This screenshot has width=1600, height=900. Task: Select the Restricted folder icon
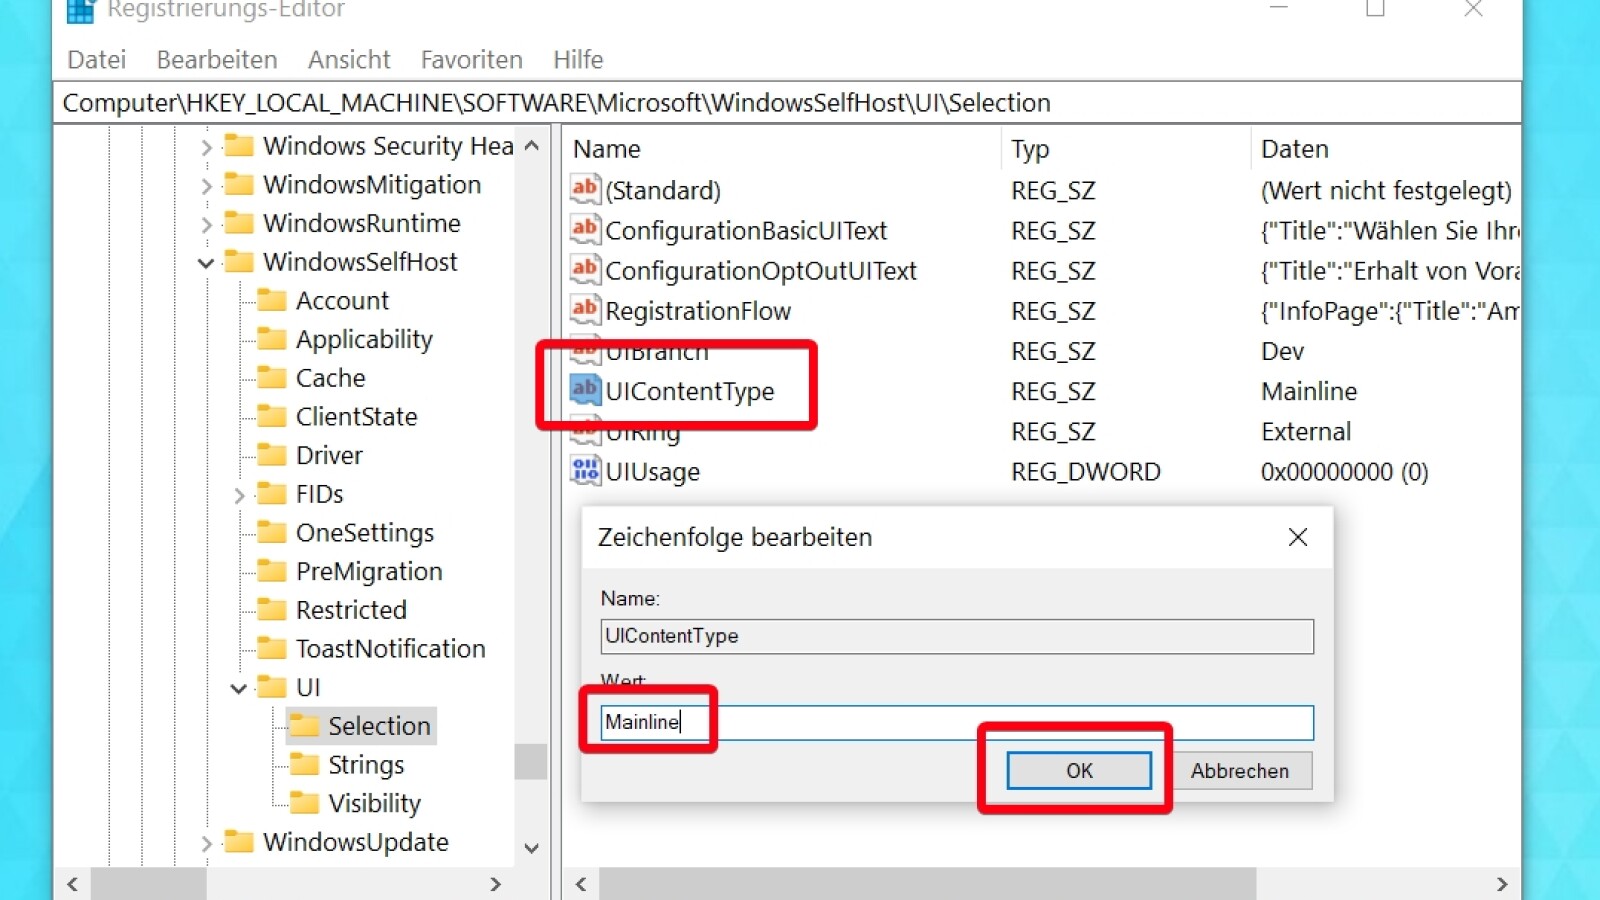[x=272, y=610]
